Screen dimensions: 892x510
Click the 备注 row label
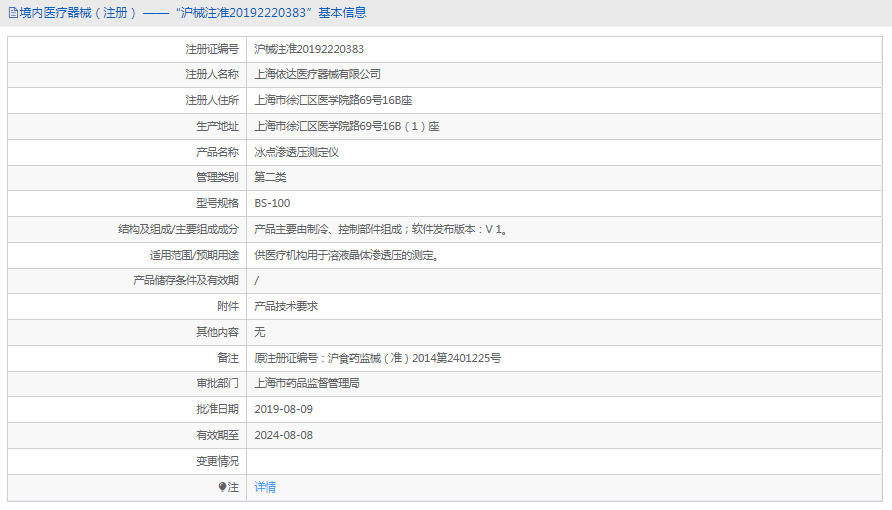click(228, 358)
